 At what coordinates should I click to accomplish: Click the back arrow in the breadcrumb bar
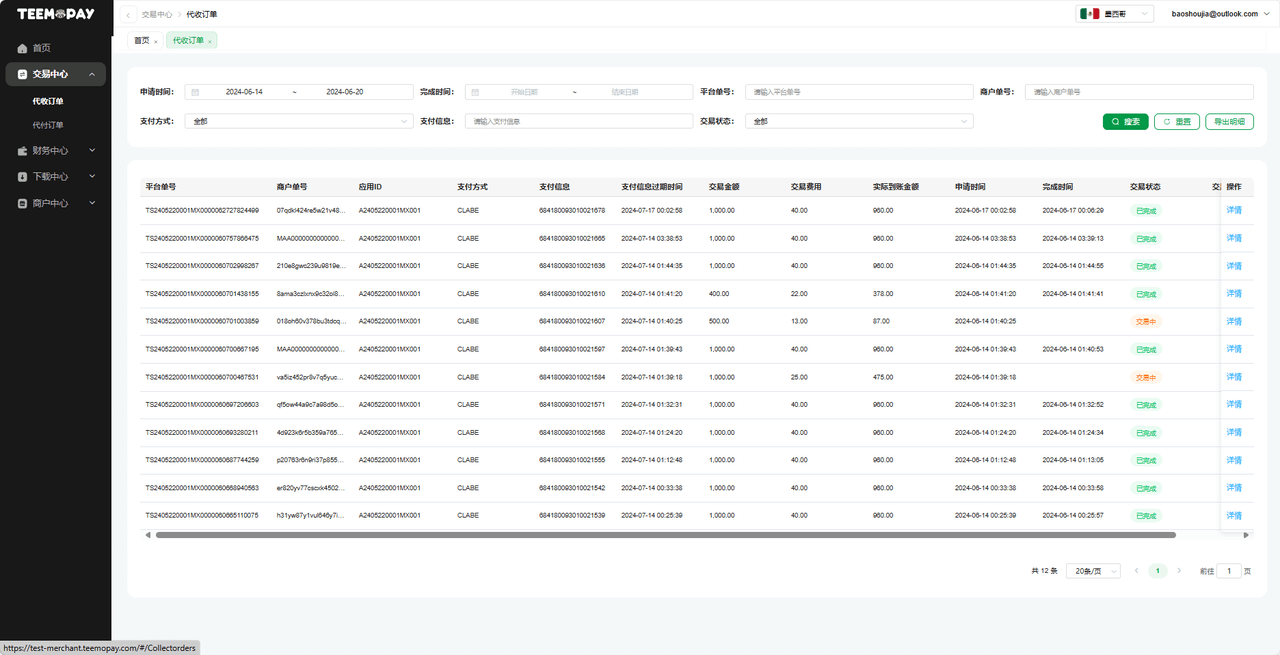pos(129,15)
